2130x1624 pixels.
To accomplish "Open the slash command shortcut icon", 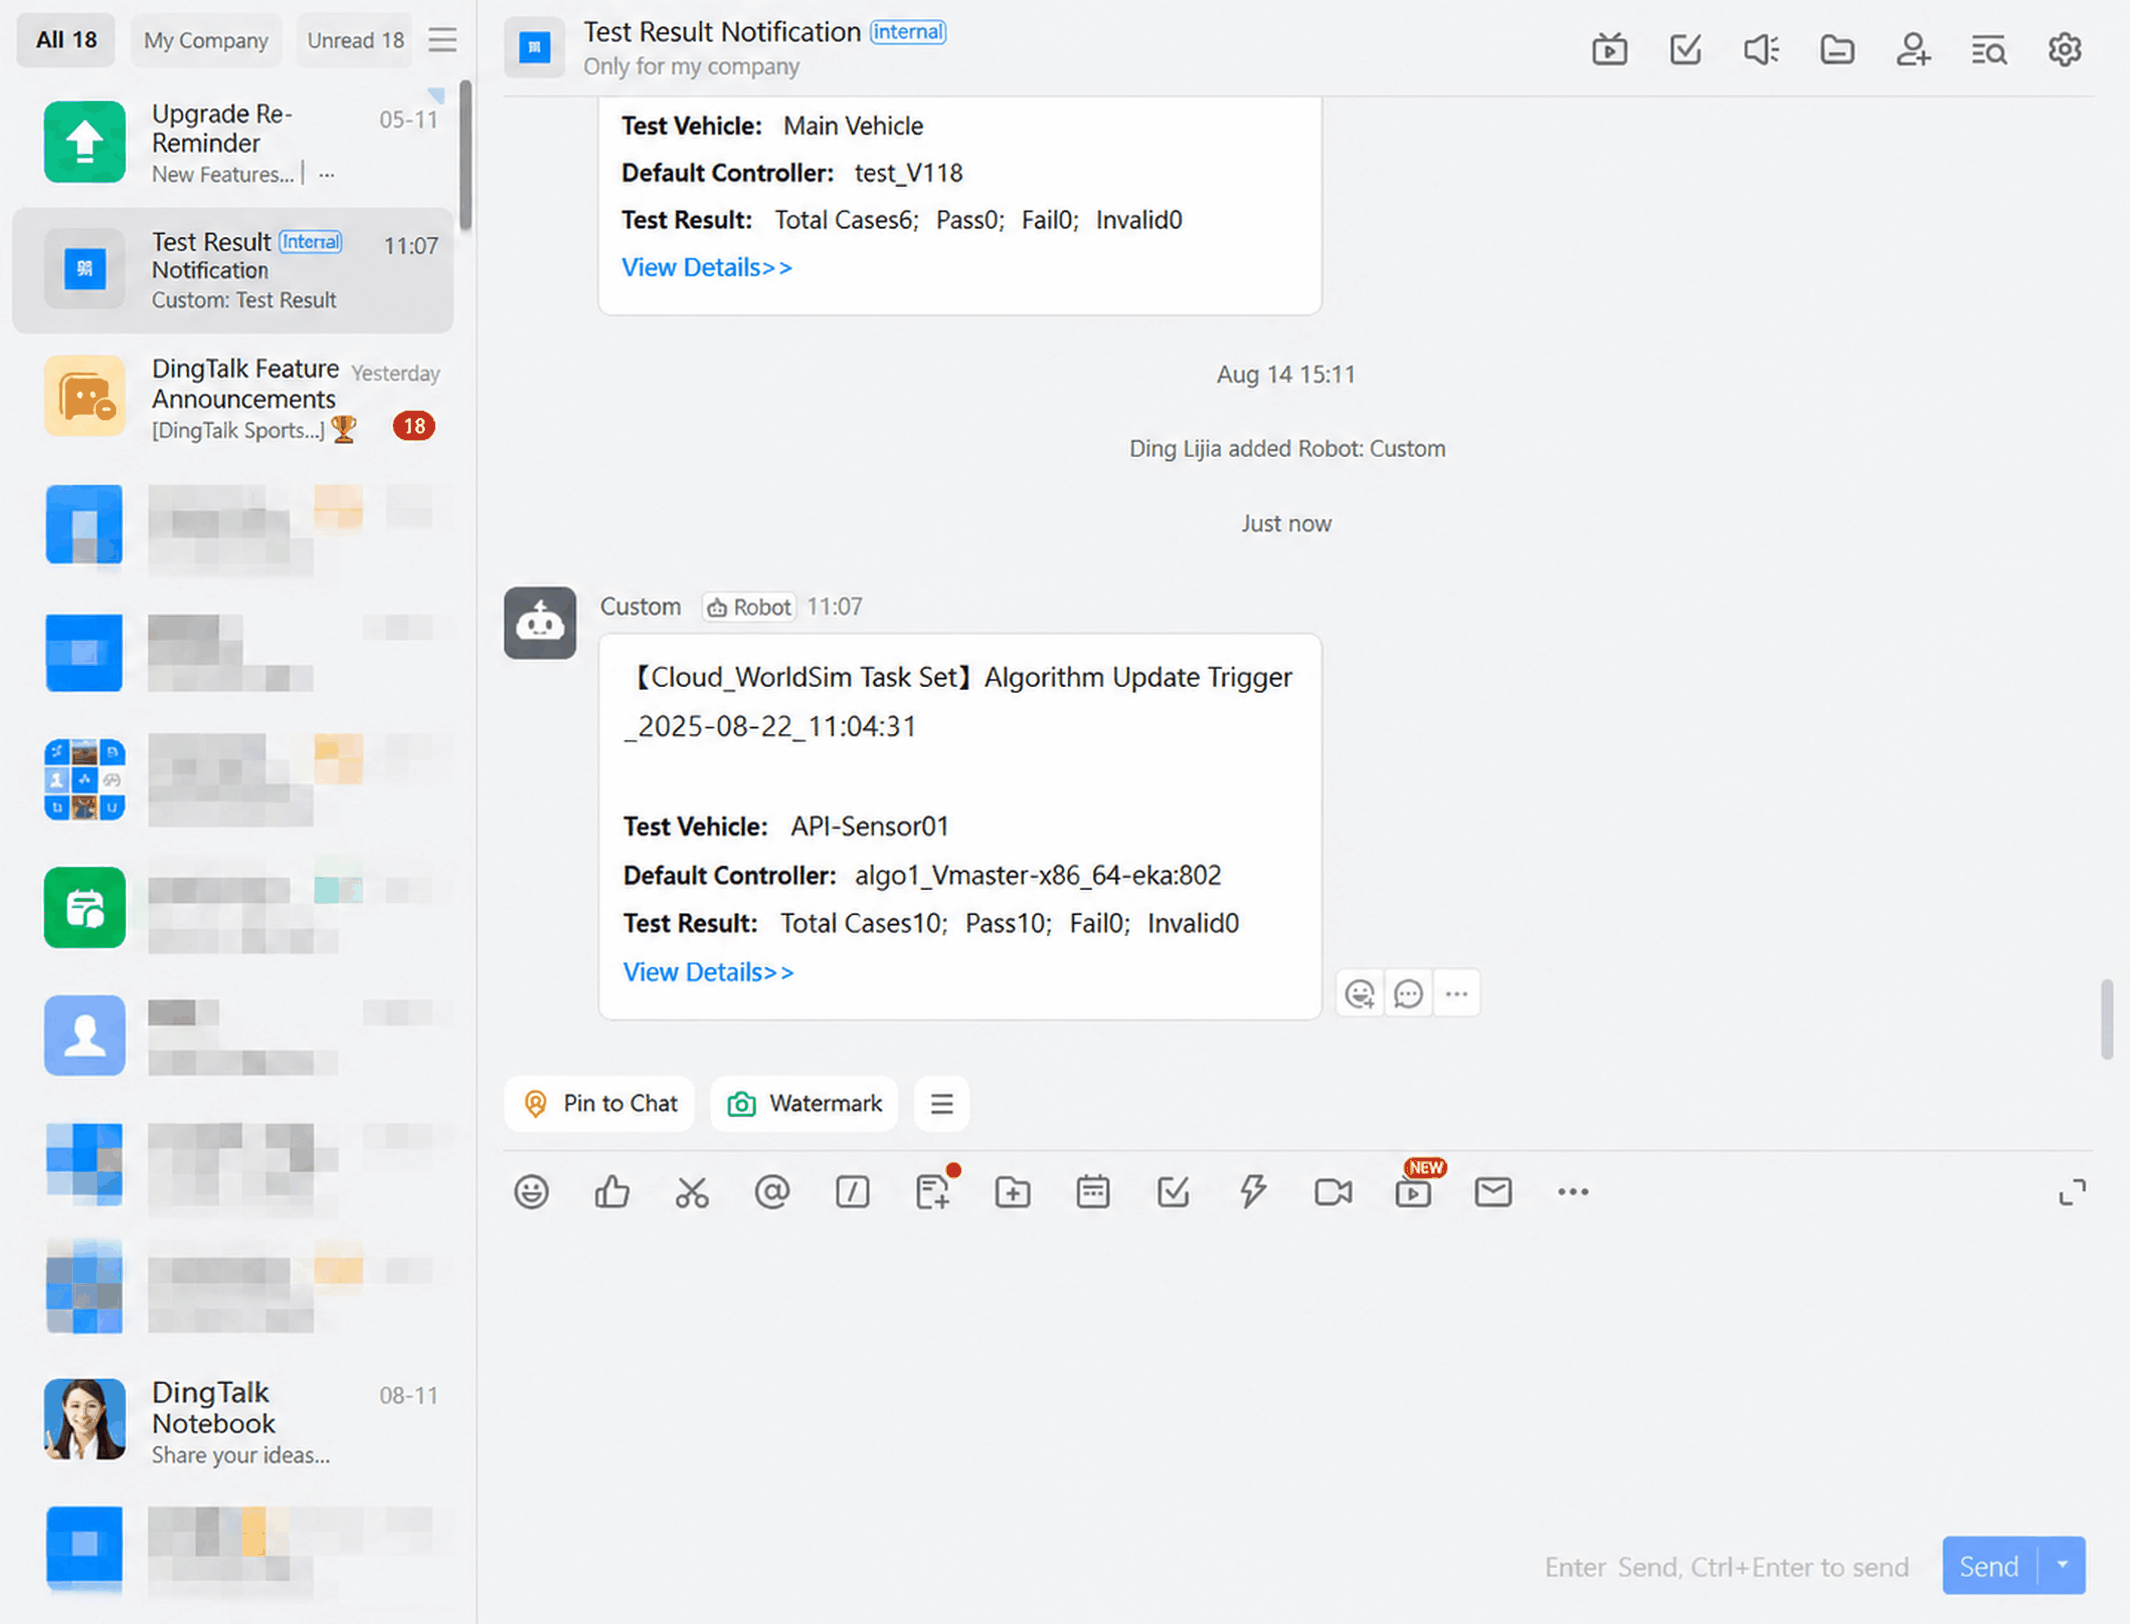I will 852,1192.
